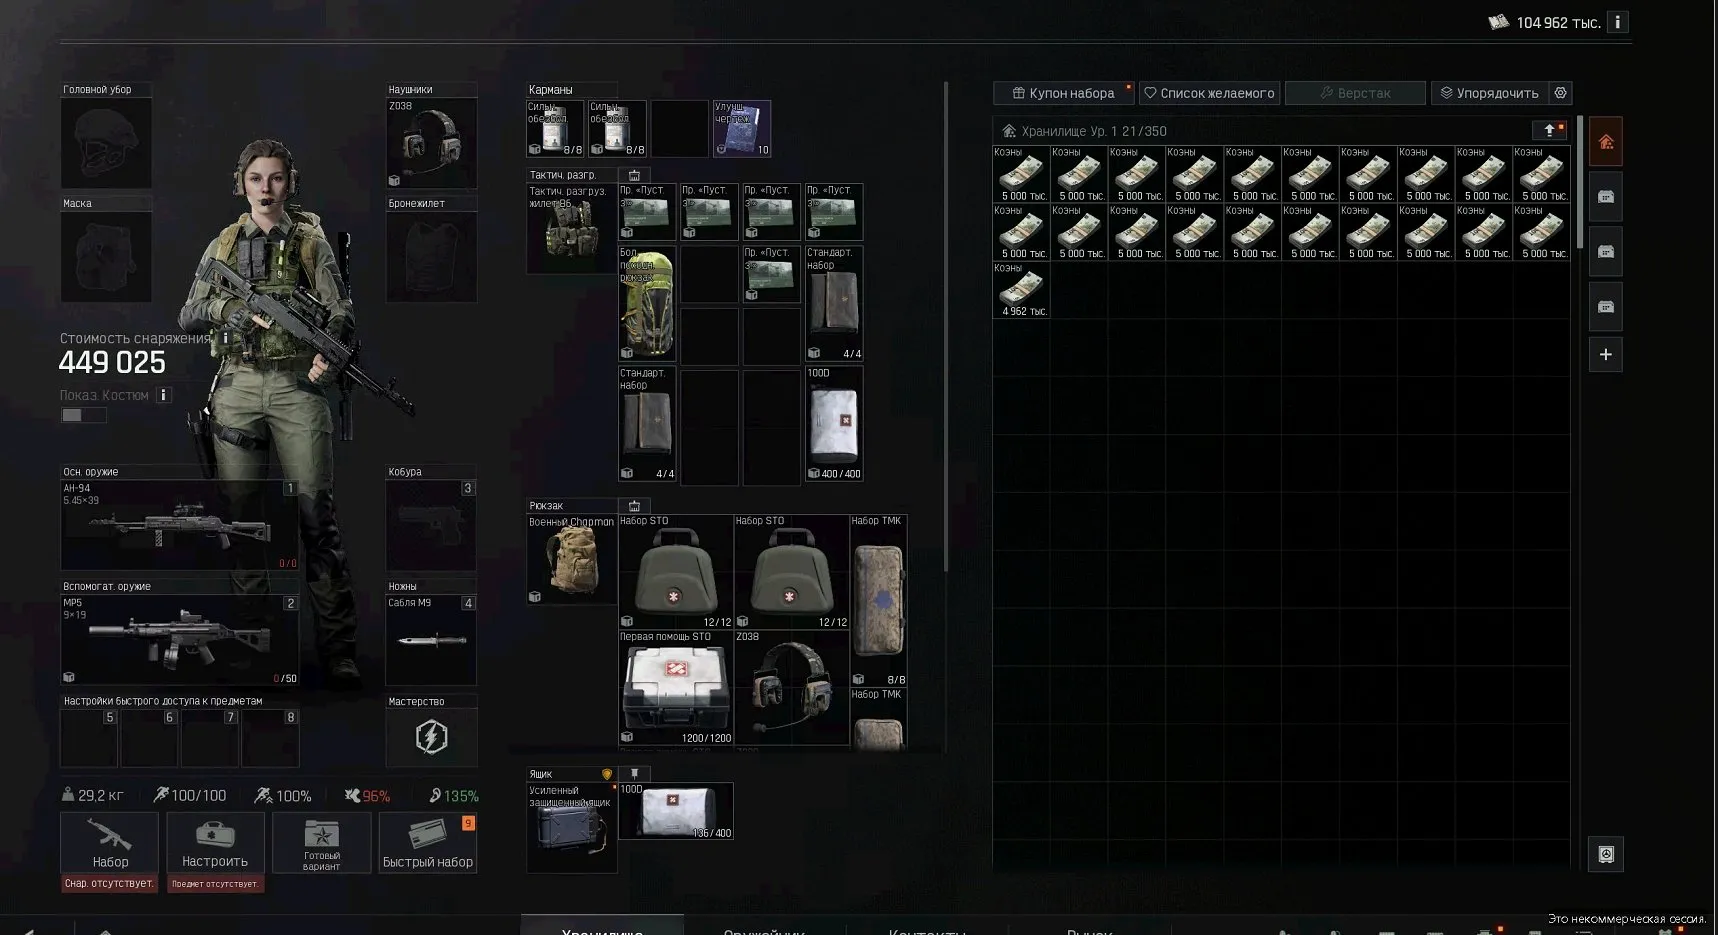Screen dimensions: 1718x935
Task: Select the Набор TMK showing 8/8
Action: 878,600
